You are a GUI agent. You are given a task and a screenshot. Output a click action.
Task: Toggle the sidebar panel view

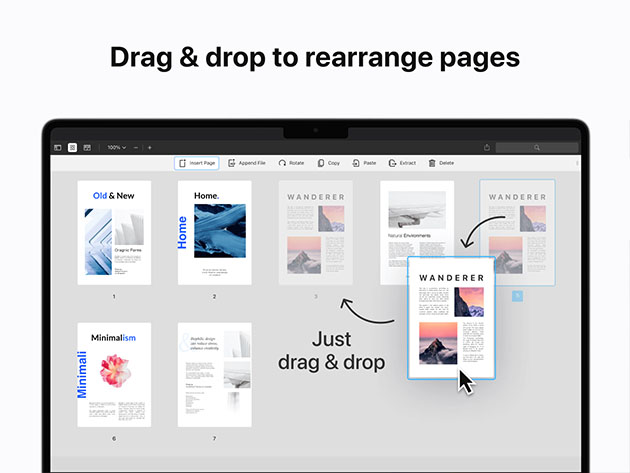[x=58, y=147]
